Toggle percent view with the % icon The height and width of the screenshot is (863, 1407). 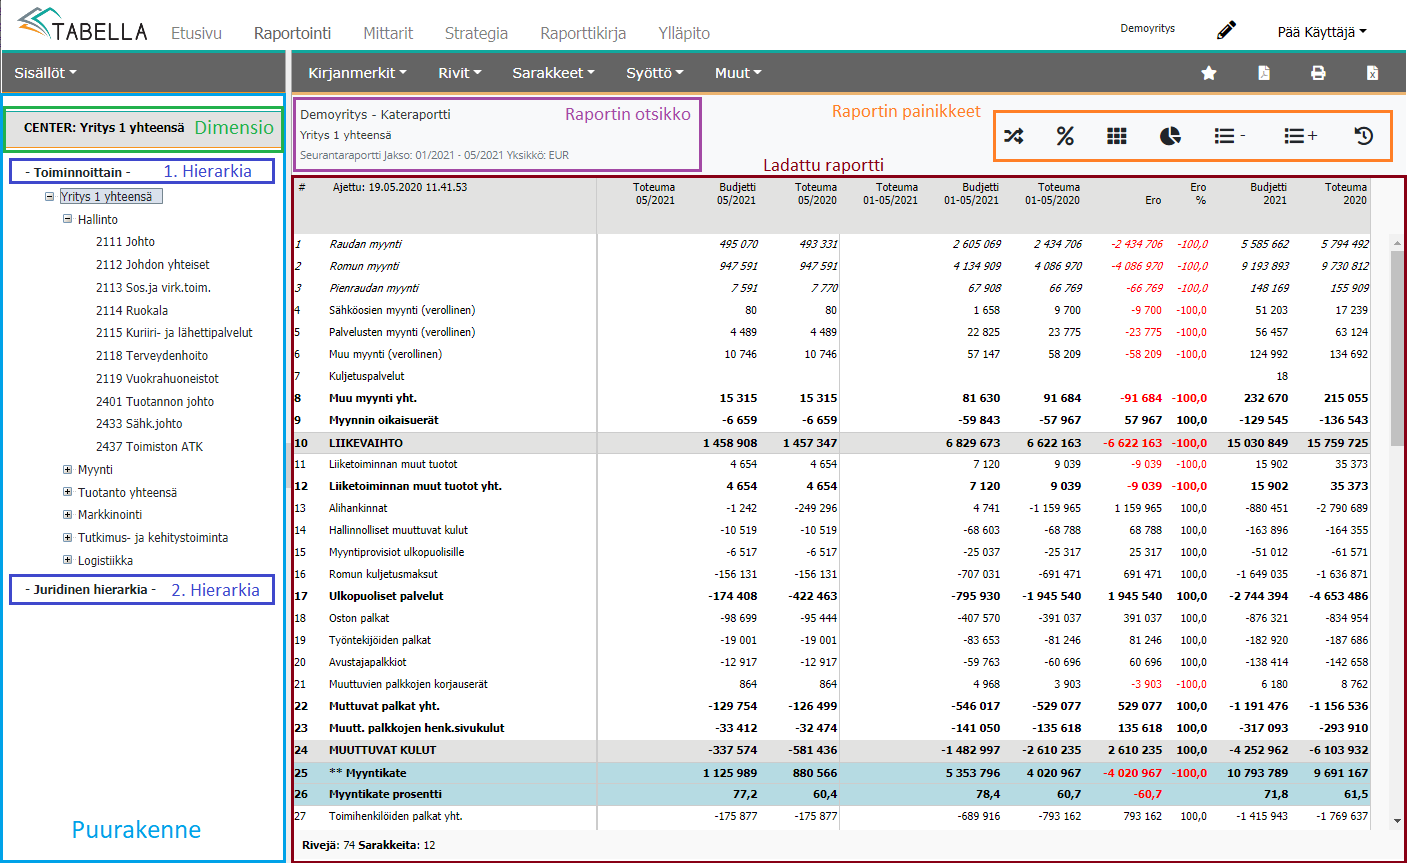point(1065,136)
